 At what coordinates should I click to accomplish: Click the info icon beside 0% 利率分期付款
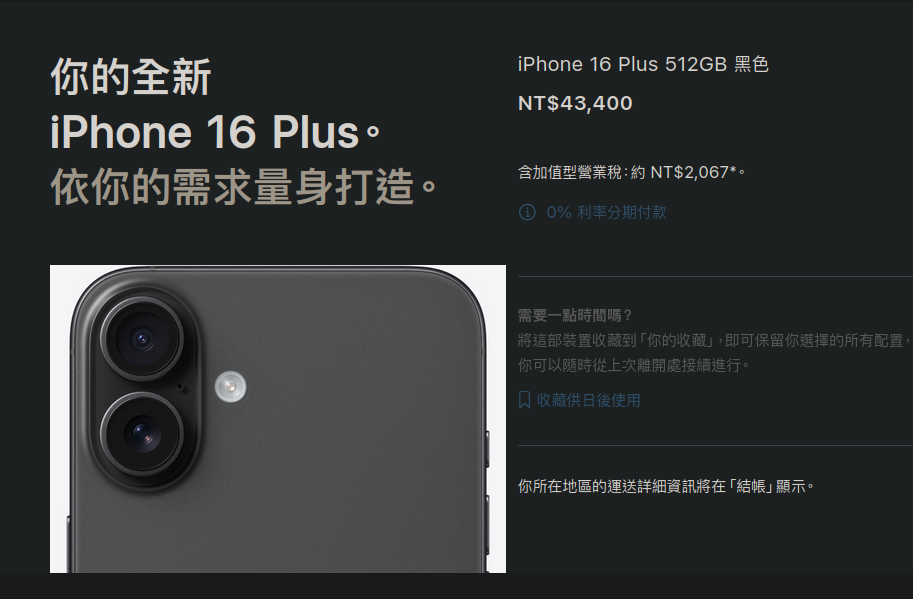coord(527,212)
